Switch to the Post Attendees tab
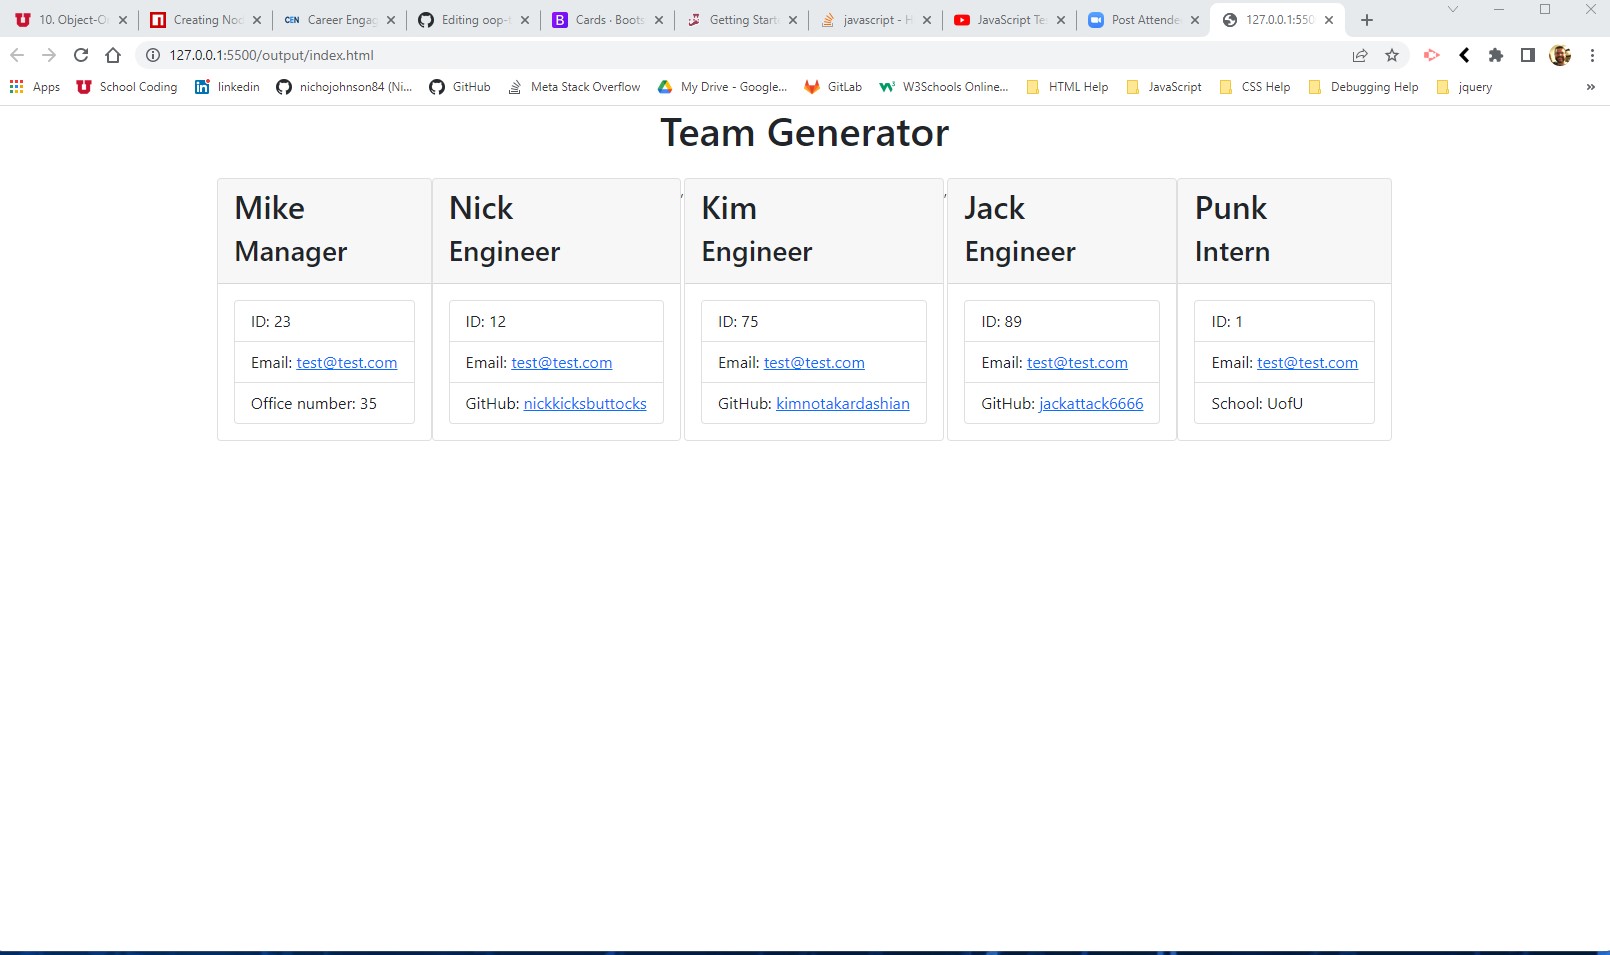 click(1140, 19)
